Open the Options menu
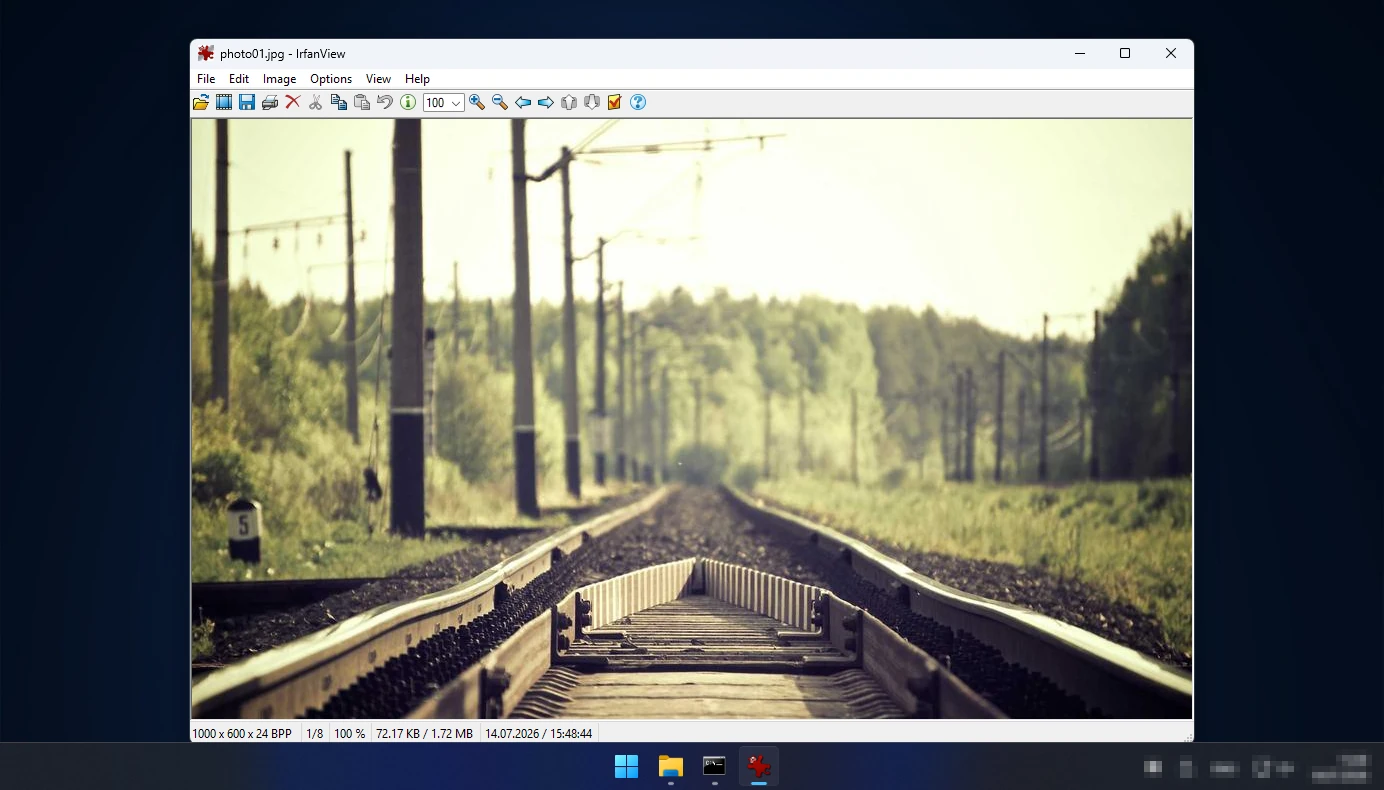This screenshot has width=1384, height=790. coord(331,79)
